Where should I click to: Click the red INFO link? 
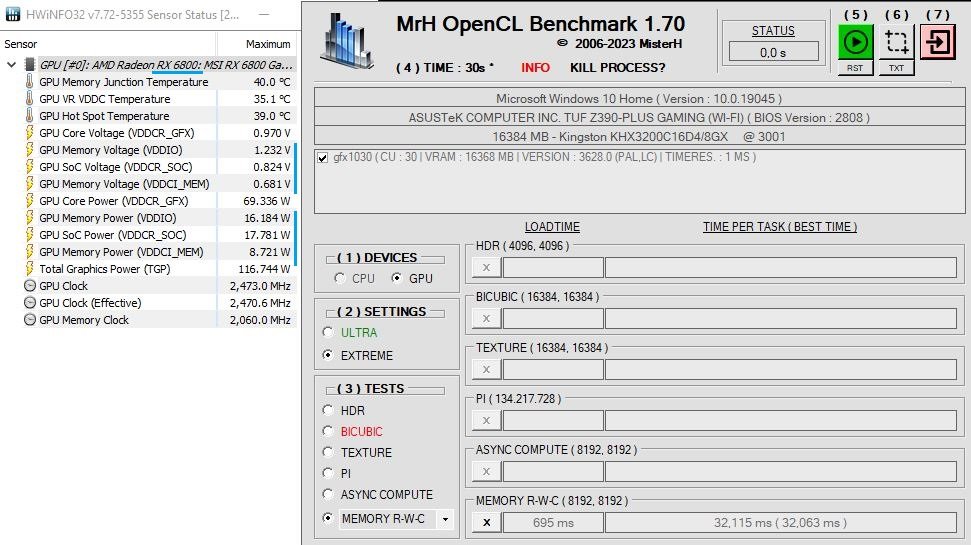click(x=535, y=68)
